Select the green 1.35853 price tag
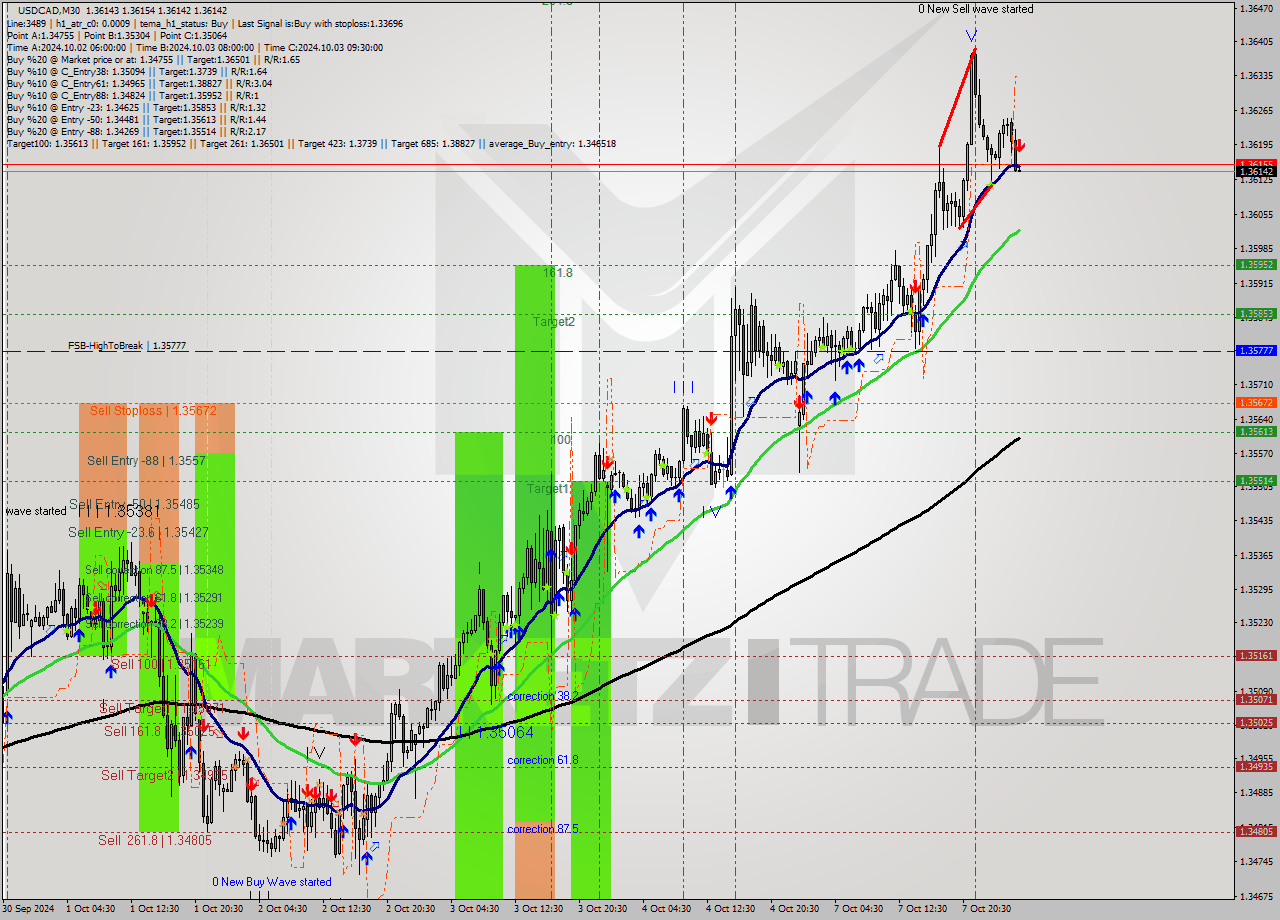Viewport: 1280px width, 920px height. coord(1256,314)
